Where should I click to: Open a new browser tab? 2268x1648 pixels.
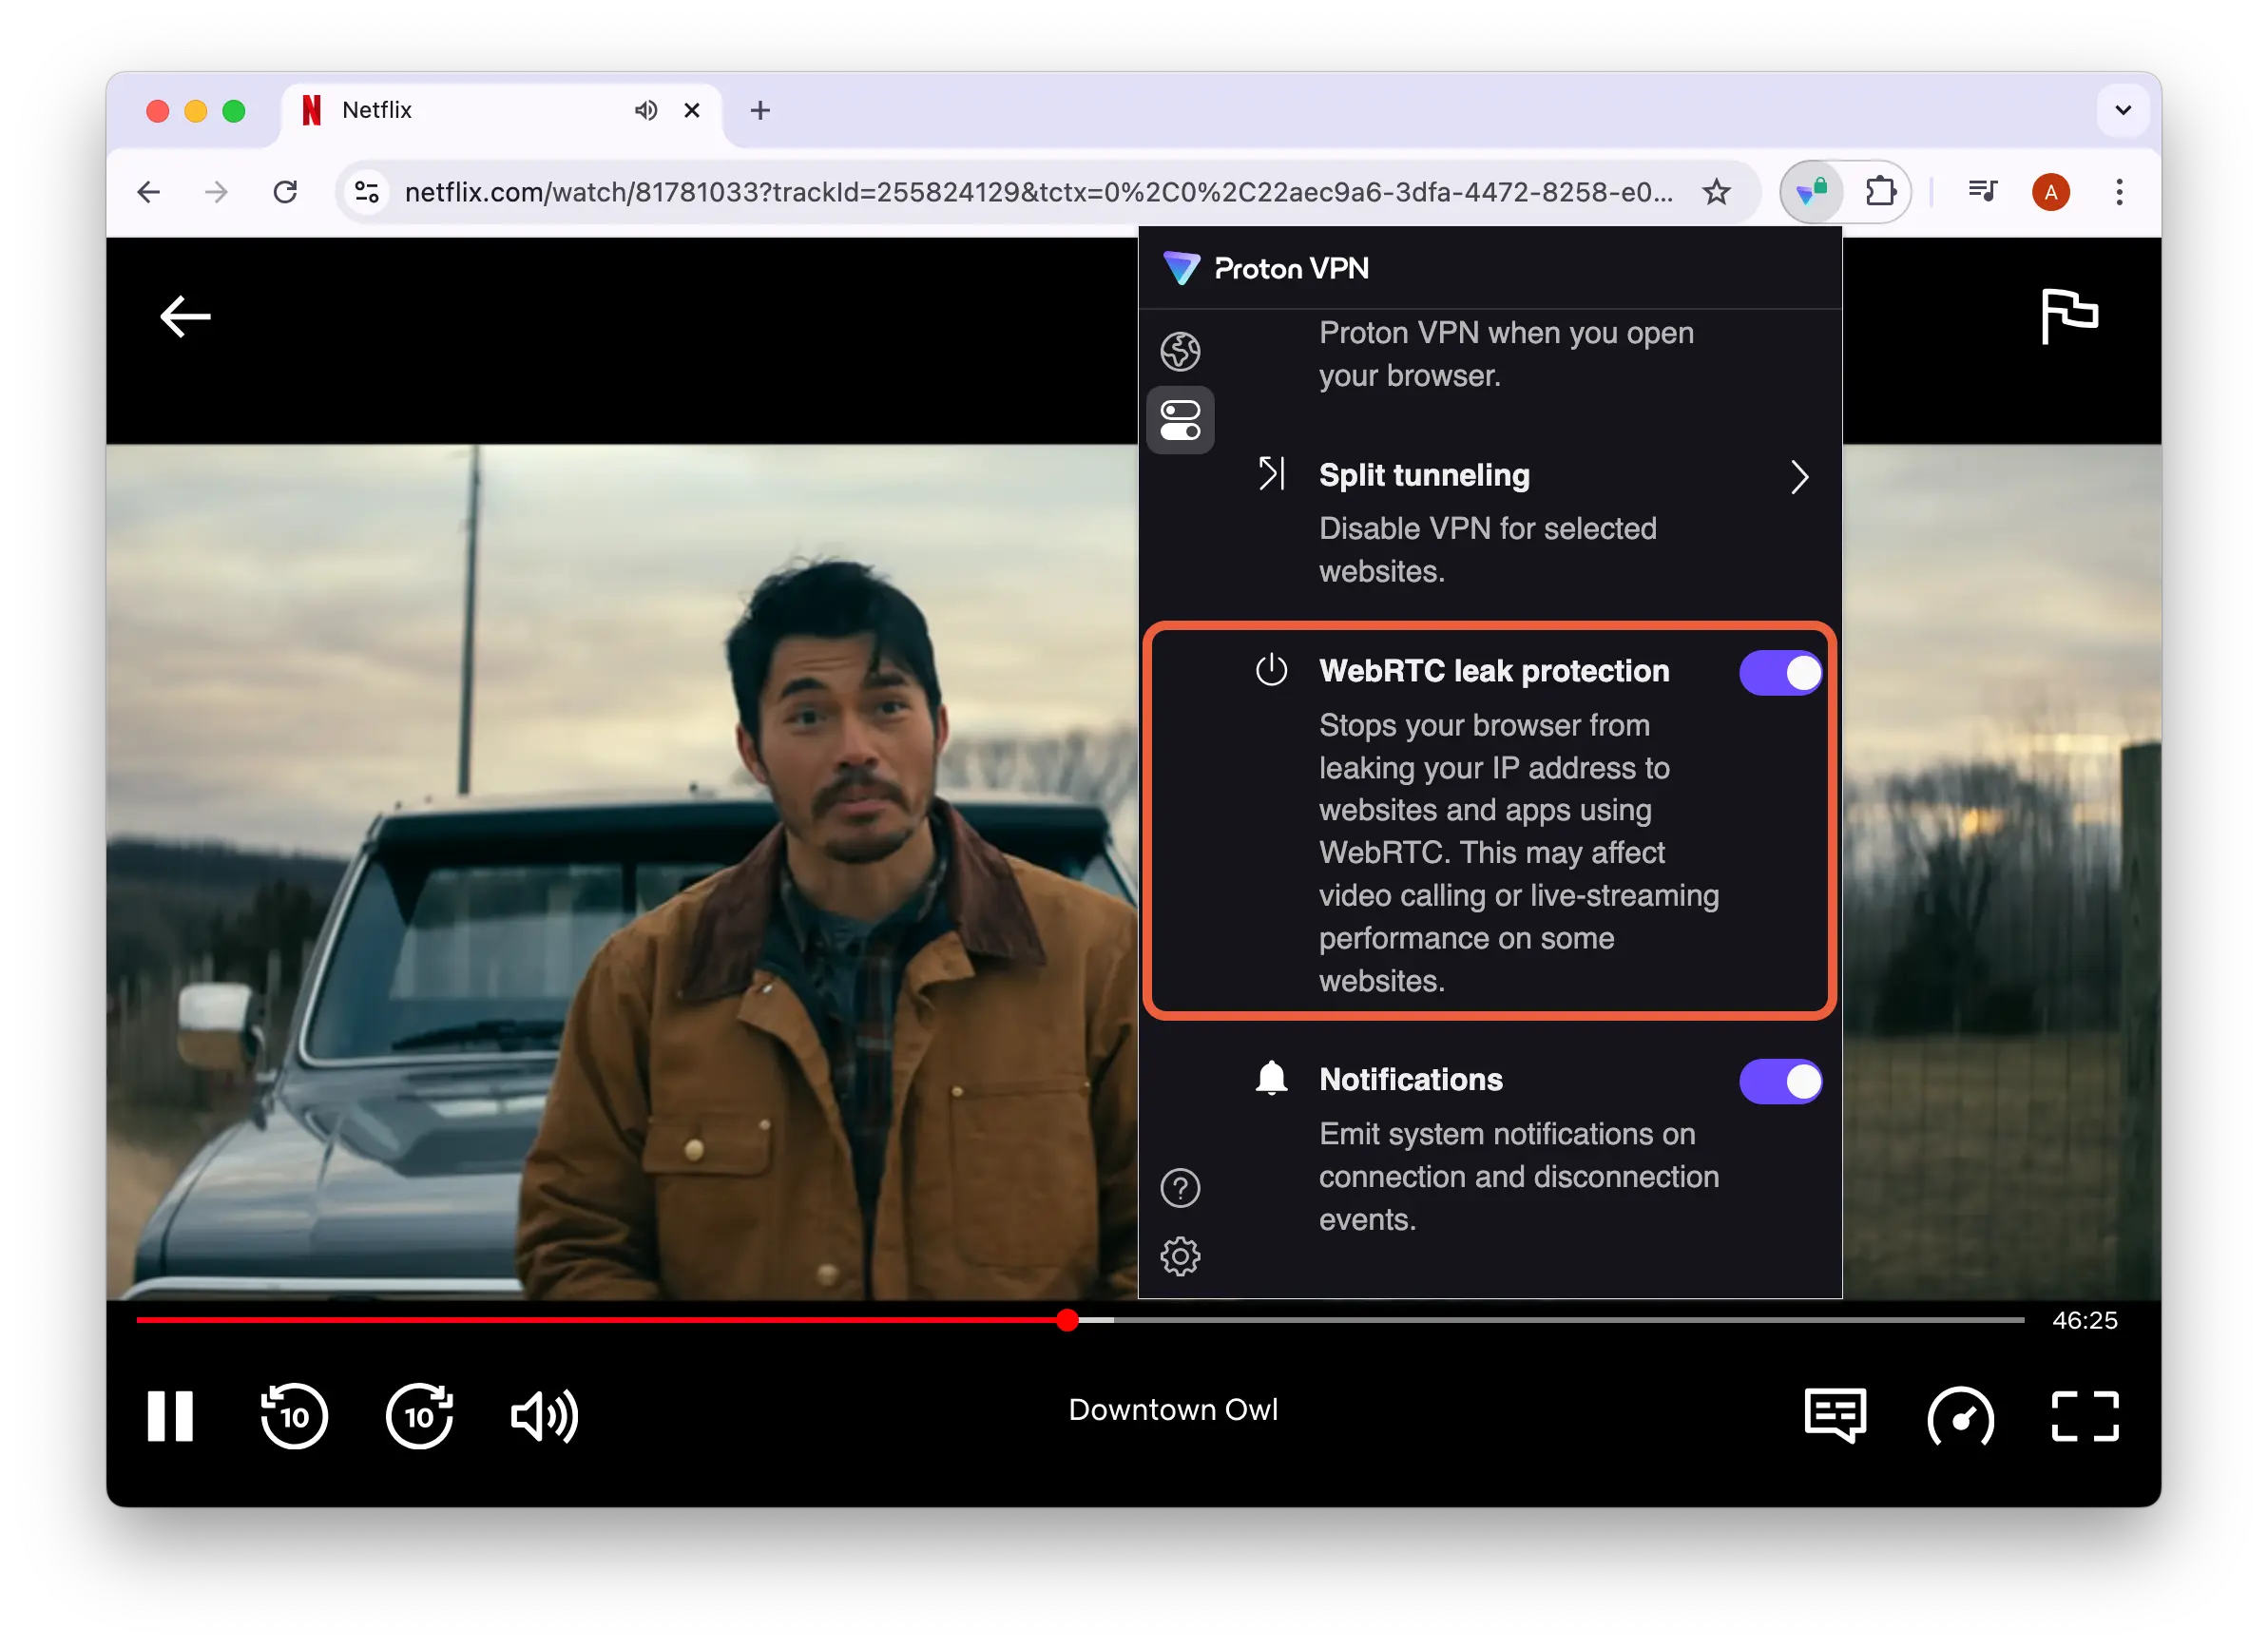tap(760, 110)
